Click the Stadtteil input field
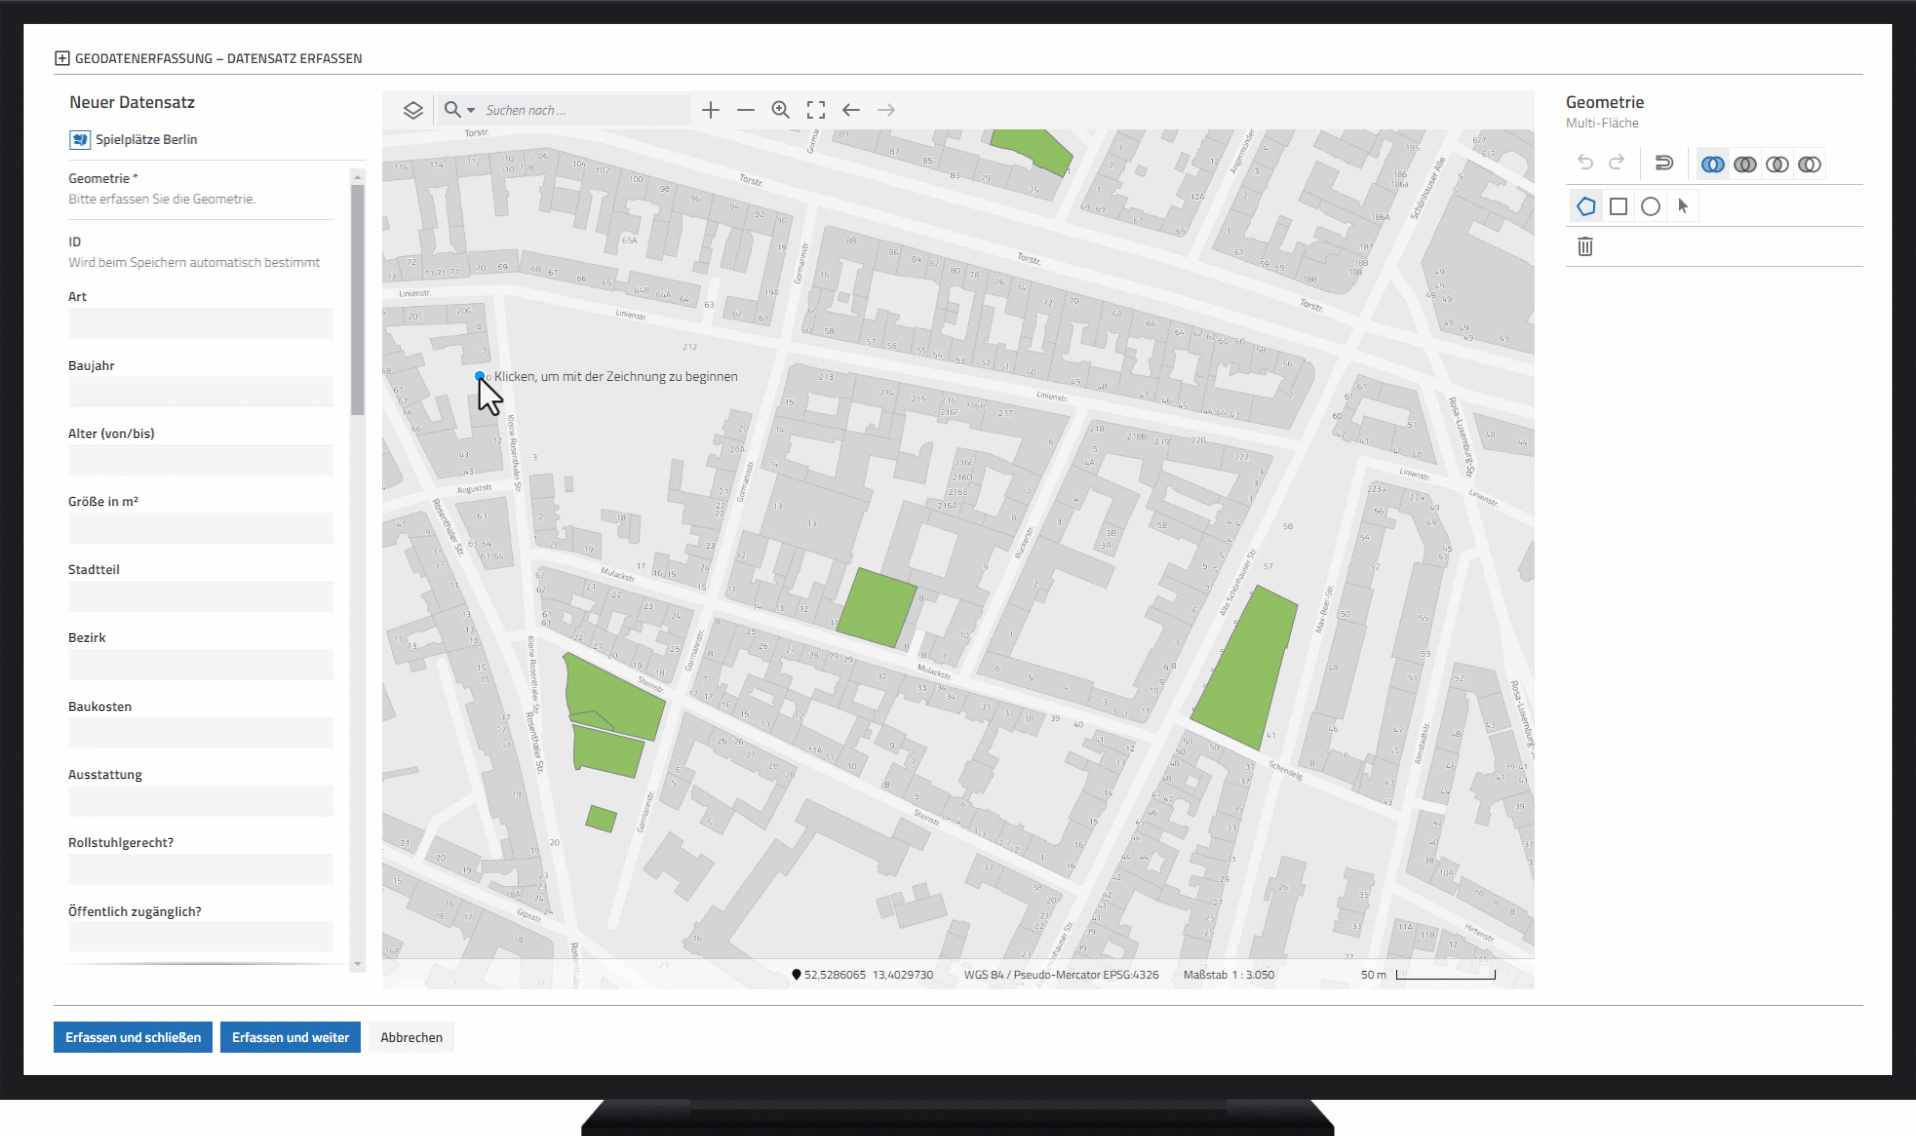The height and width of the screenshot is (1136, 1916). coord(201,596)
